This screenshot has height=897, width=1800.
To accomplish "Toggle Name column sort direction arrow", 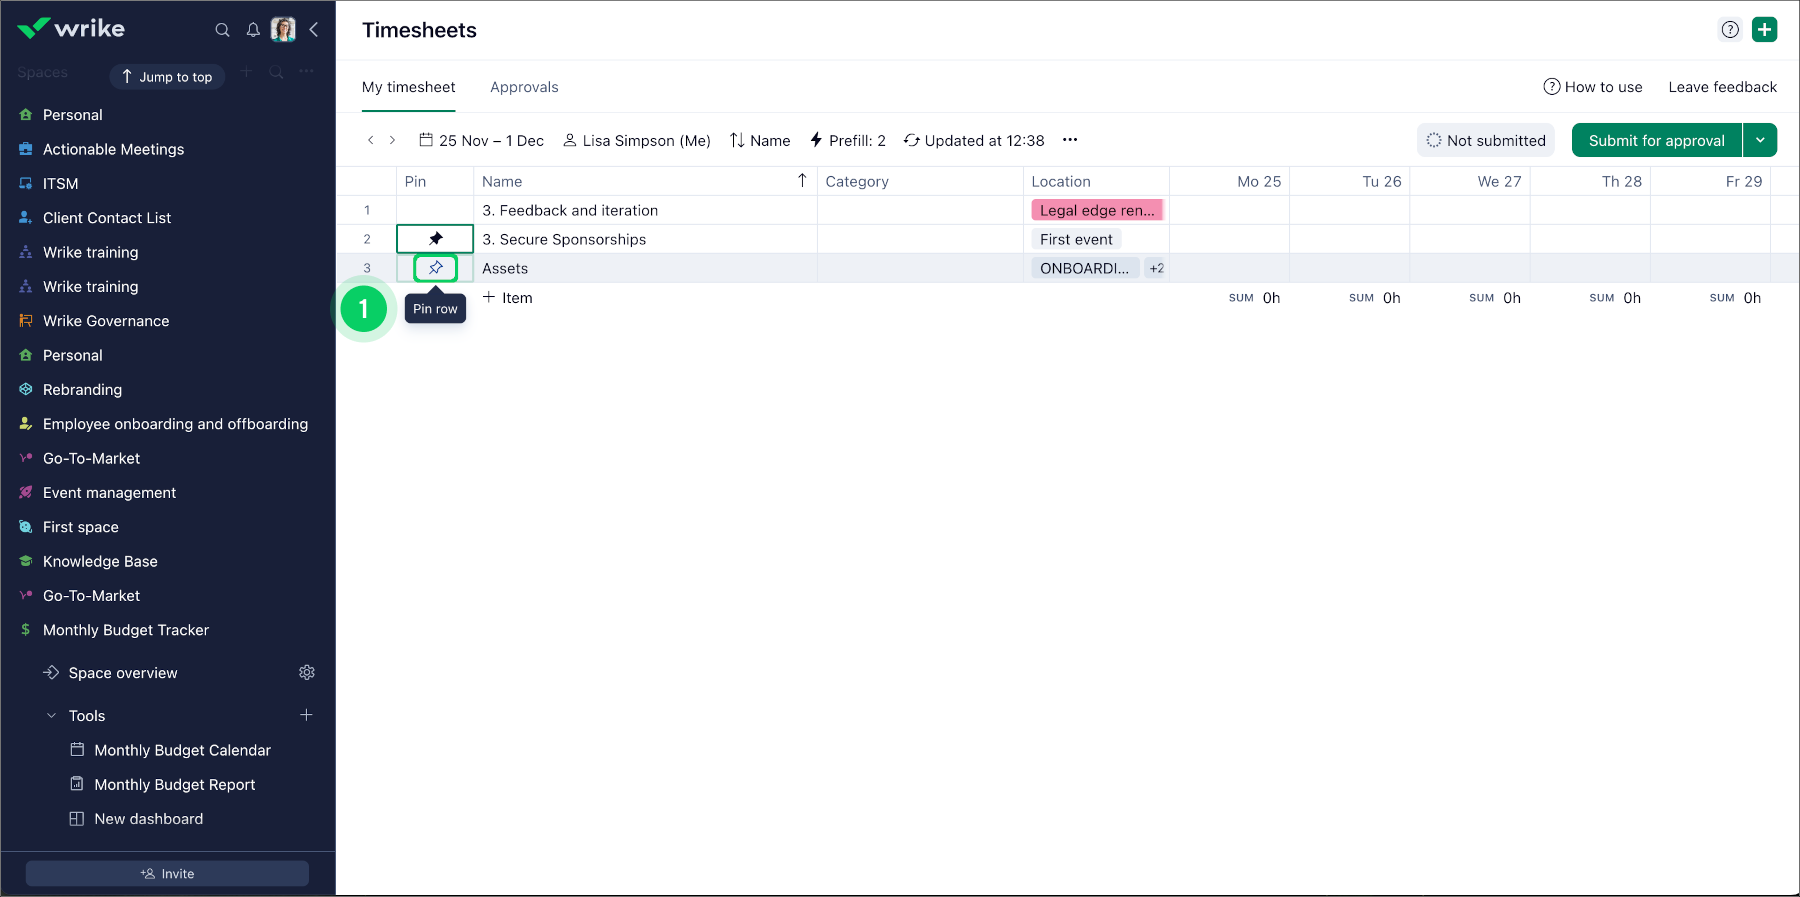I will point(802,181).
